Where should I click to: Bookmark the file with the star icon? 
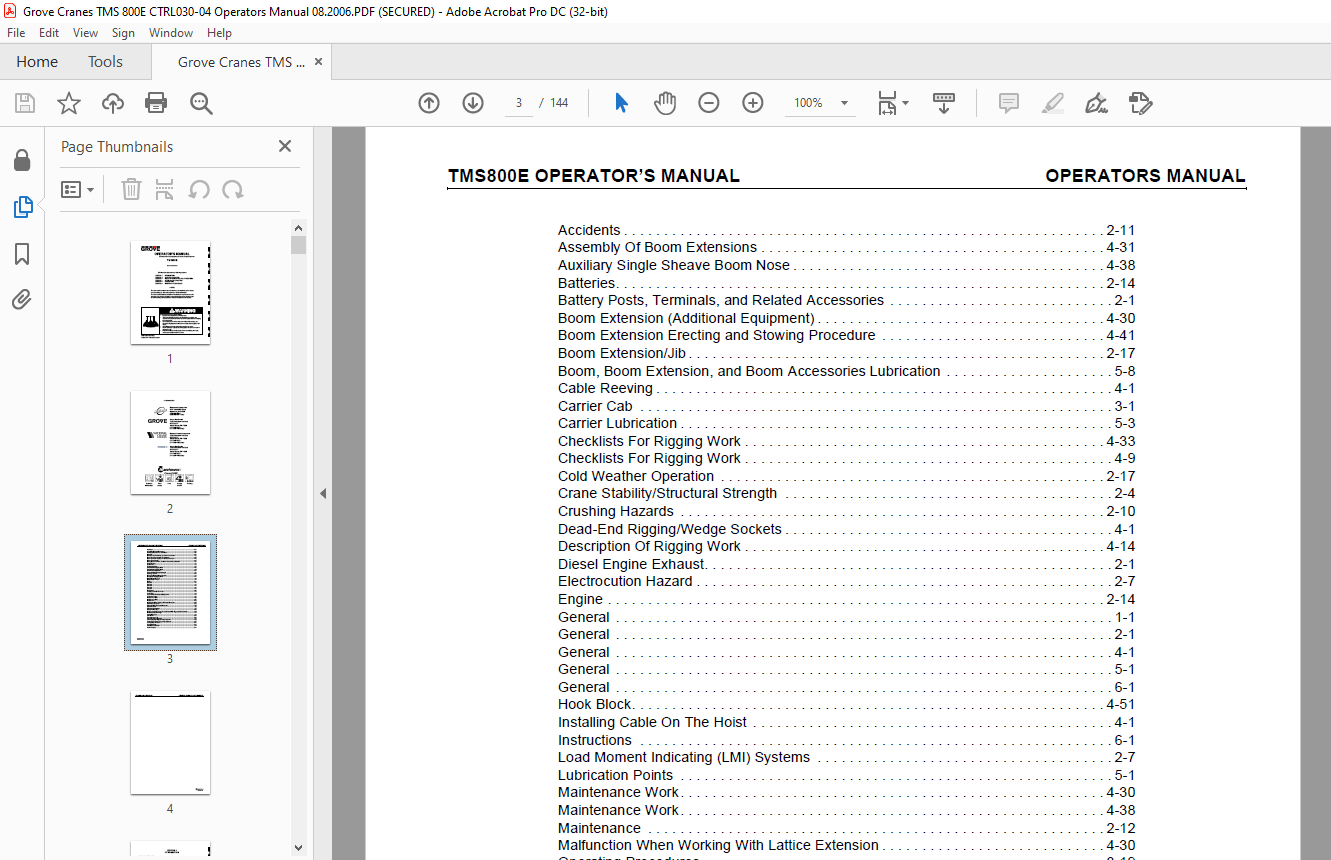coord(69,103)
